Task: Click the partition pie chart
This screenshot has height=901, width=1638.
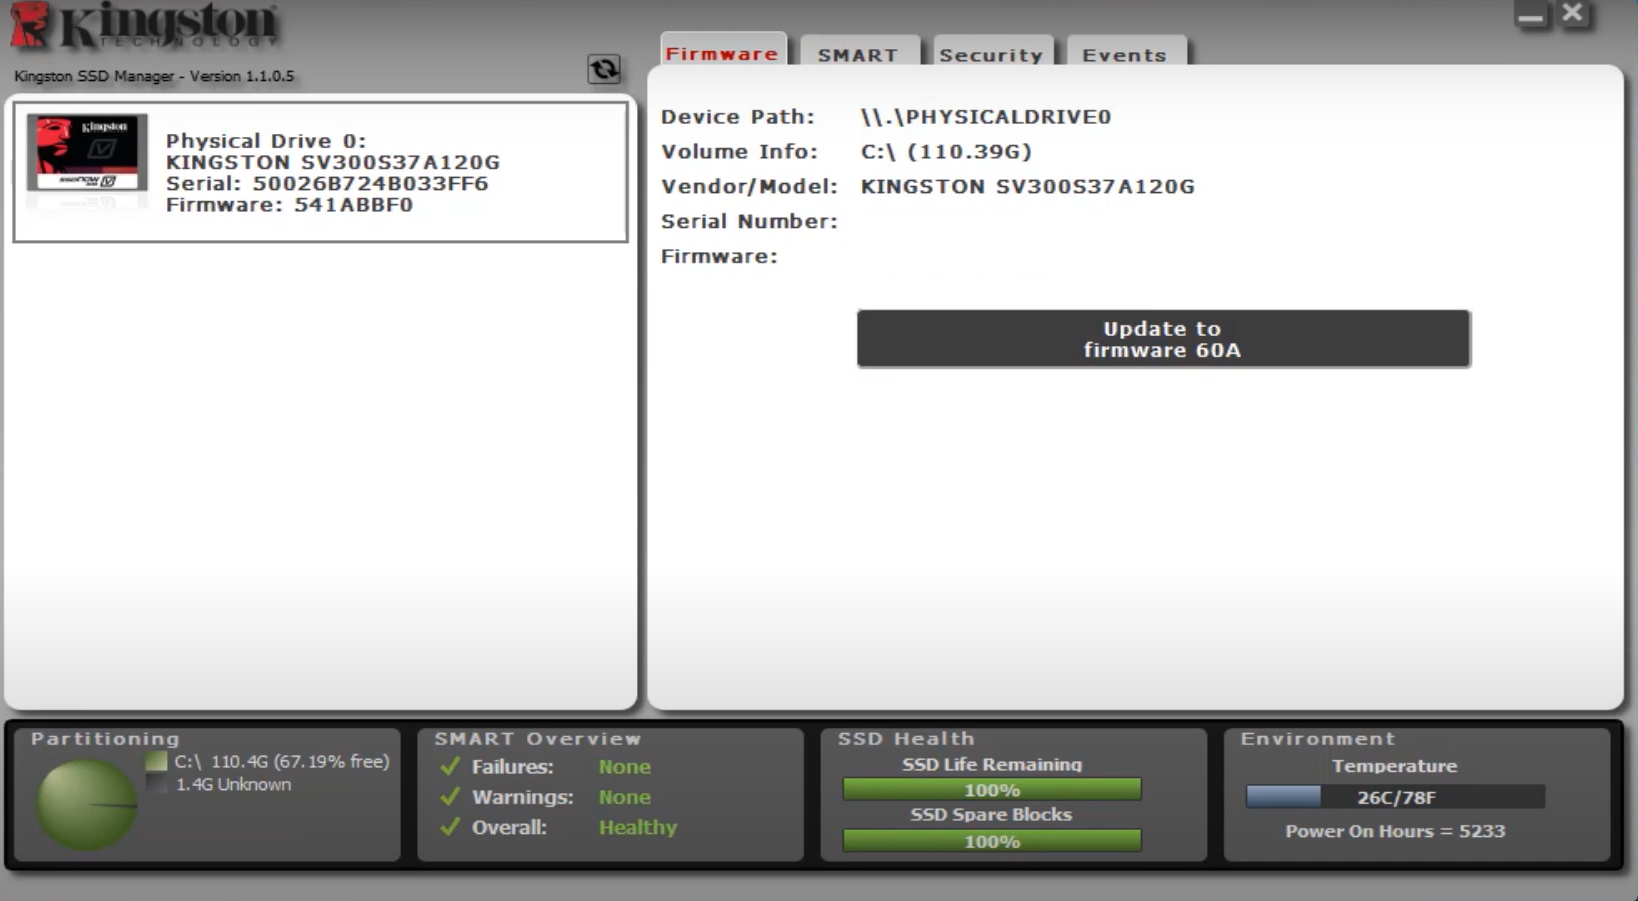Action: pyautogui.click(x=86, y=804)
